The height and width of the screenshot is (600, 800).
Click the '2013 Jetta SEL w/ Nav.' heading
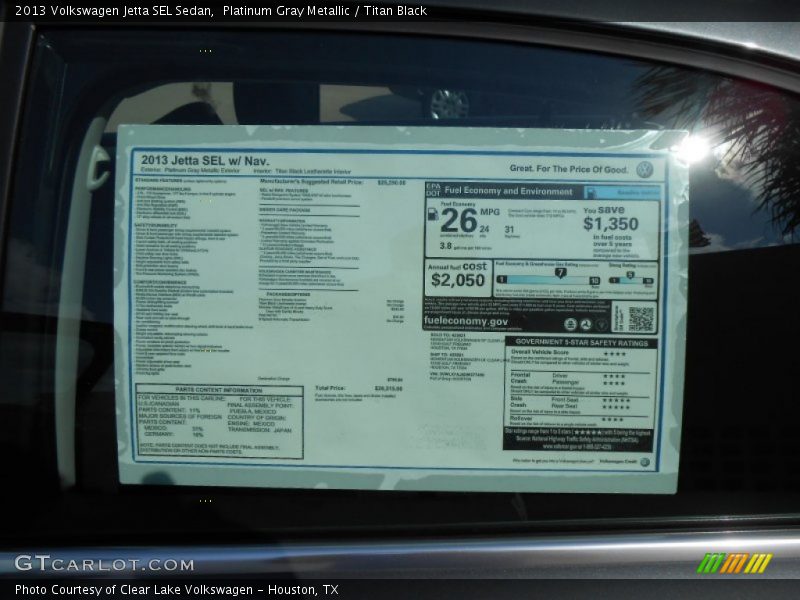click(205, 160)
